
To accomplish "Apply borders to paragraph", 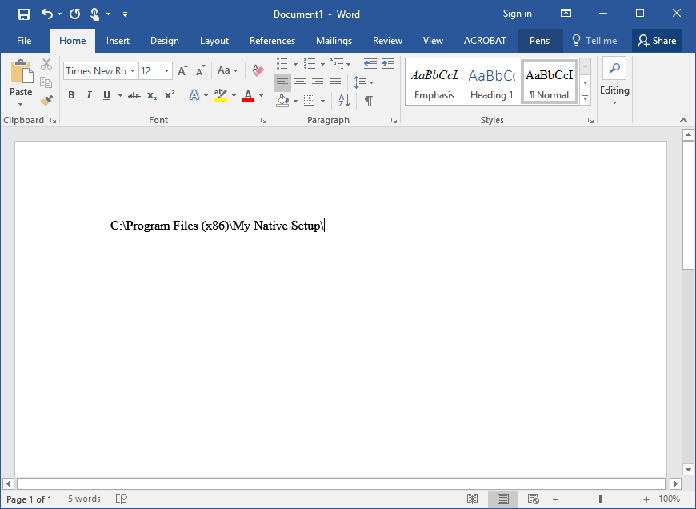I will pos(309,101).
